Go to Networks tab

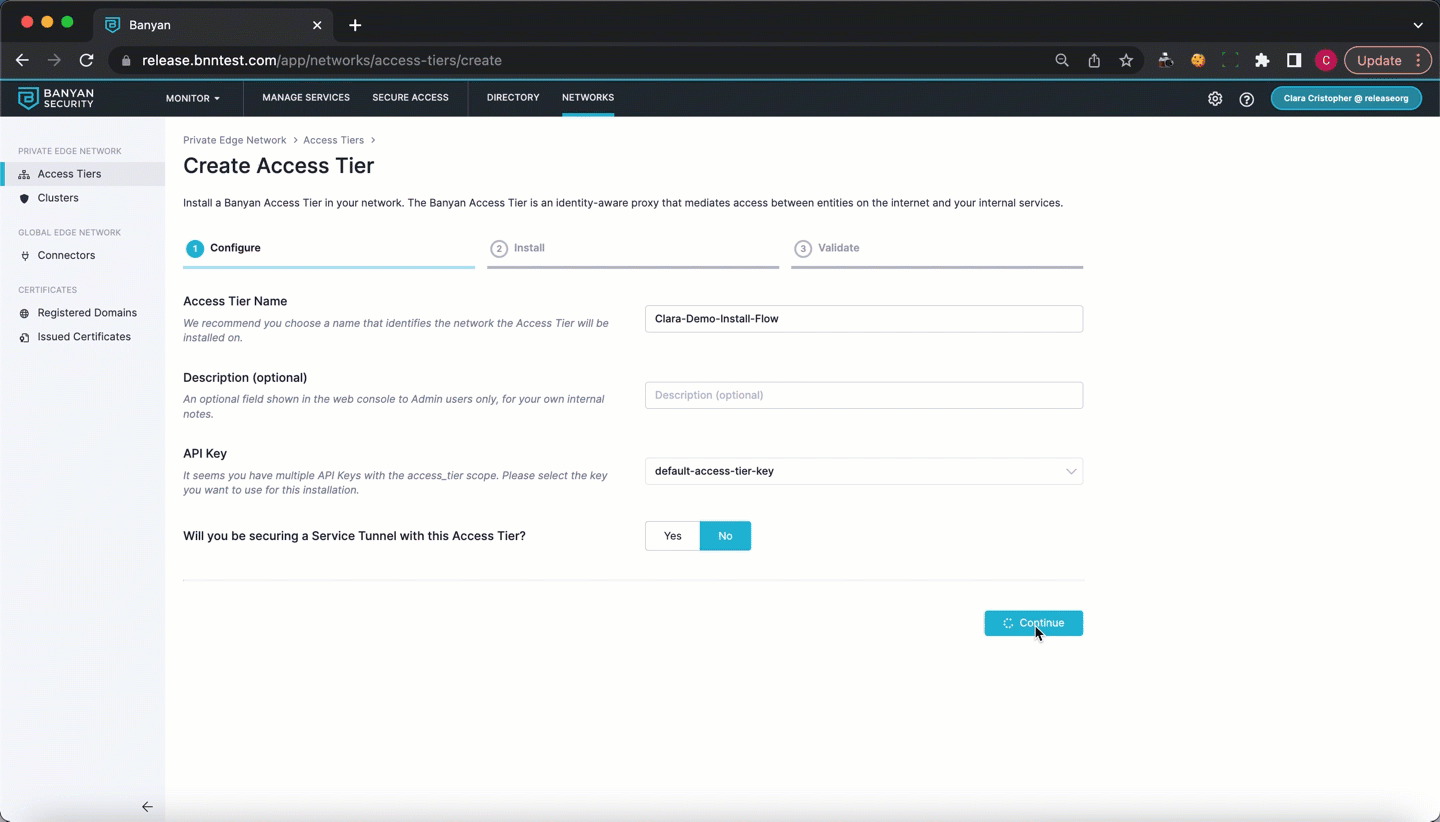point(588,98)
